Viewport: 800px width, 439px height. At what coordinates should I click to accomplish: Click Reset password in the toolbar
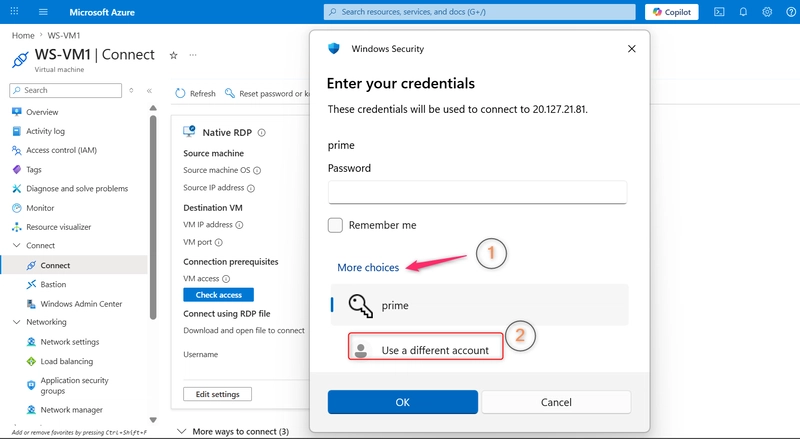point(267,93)
